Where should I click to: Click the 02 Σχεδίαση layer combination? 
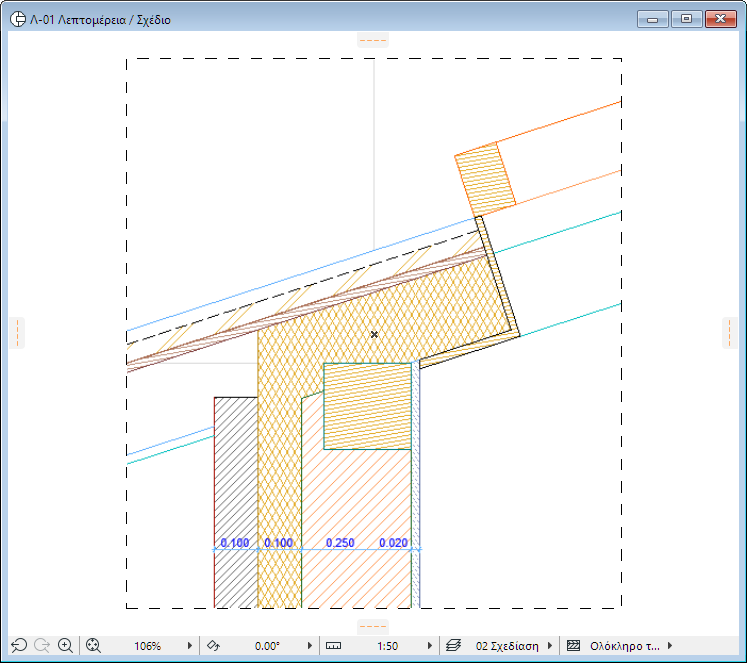pos(507,646)
